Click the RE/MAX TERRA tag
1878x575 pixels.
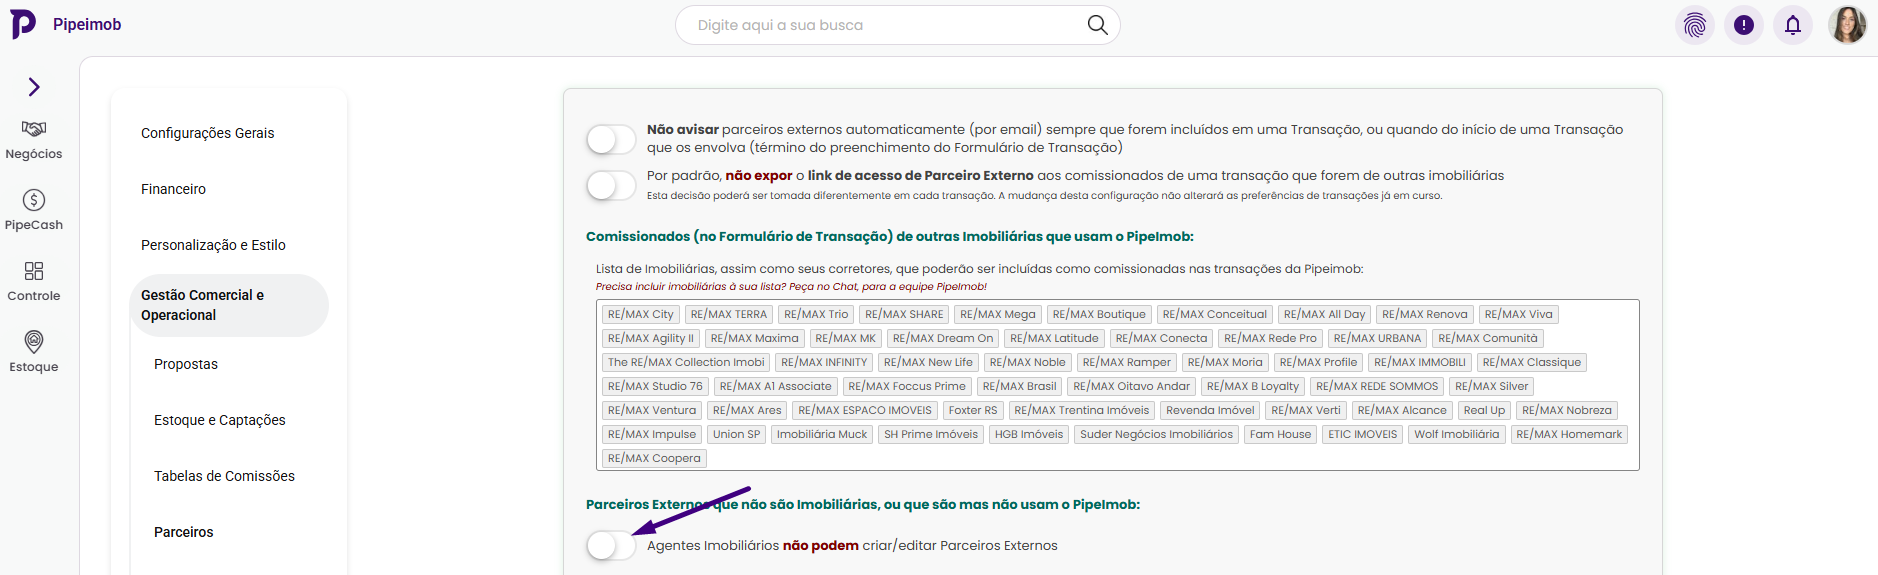click(x=729, y=314)
